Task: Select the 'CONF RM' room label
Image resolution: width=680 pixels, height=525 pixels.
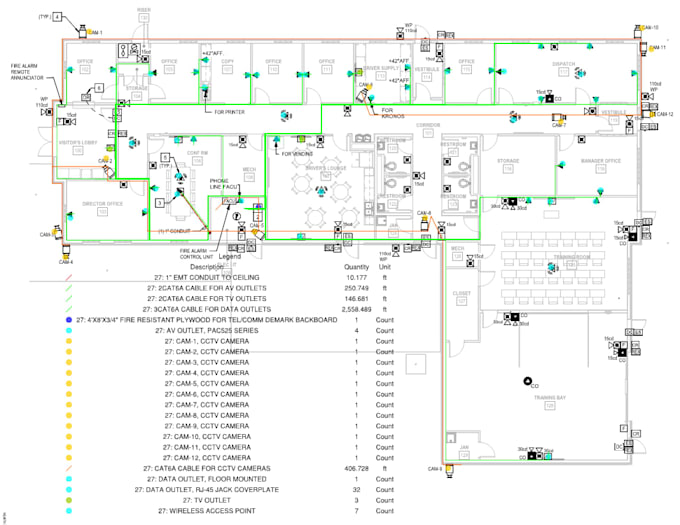Action: click(197, 153)
